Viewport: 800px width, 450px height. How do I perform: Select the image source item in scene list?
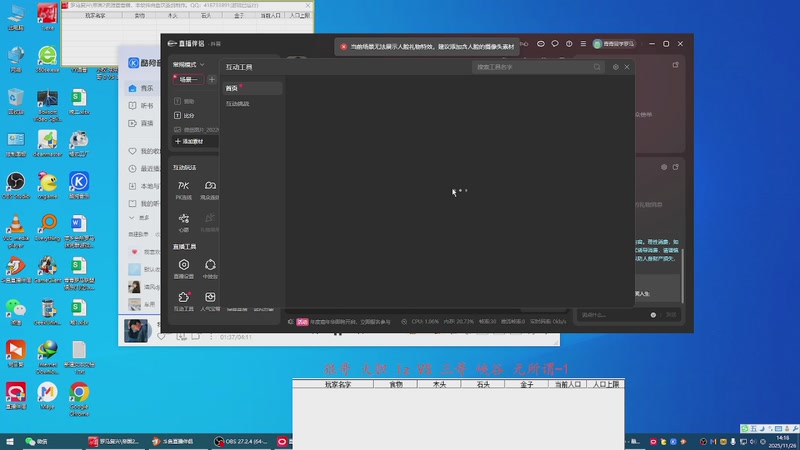click(x=195, y=130)
